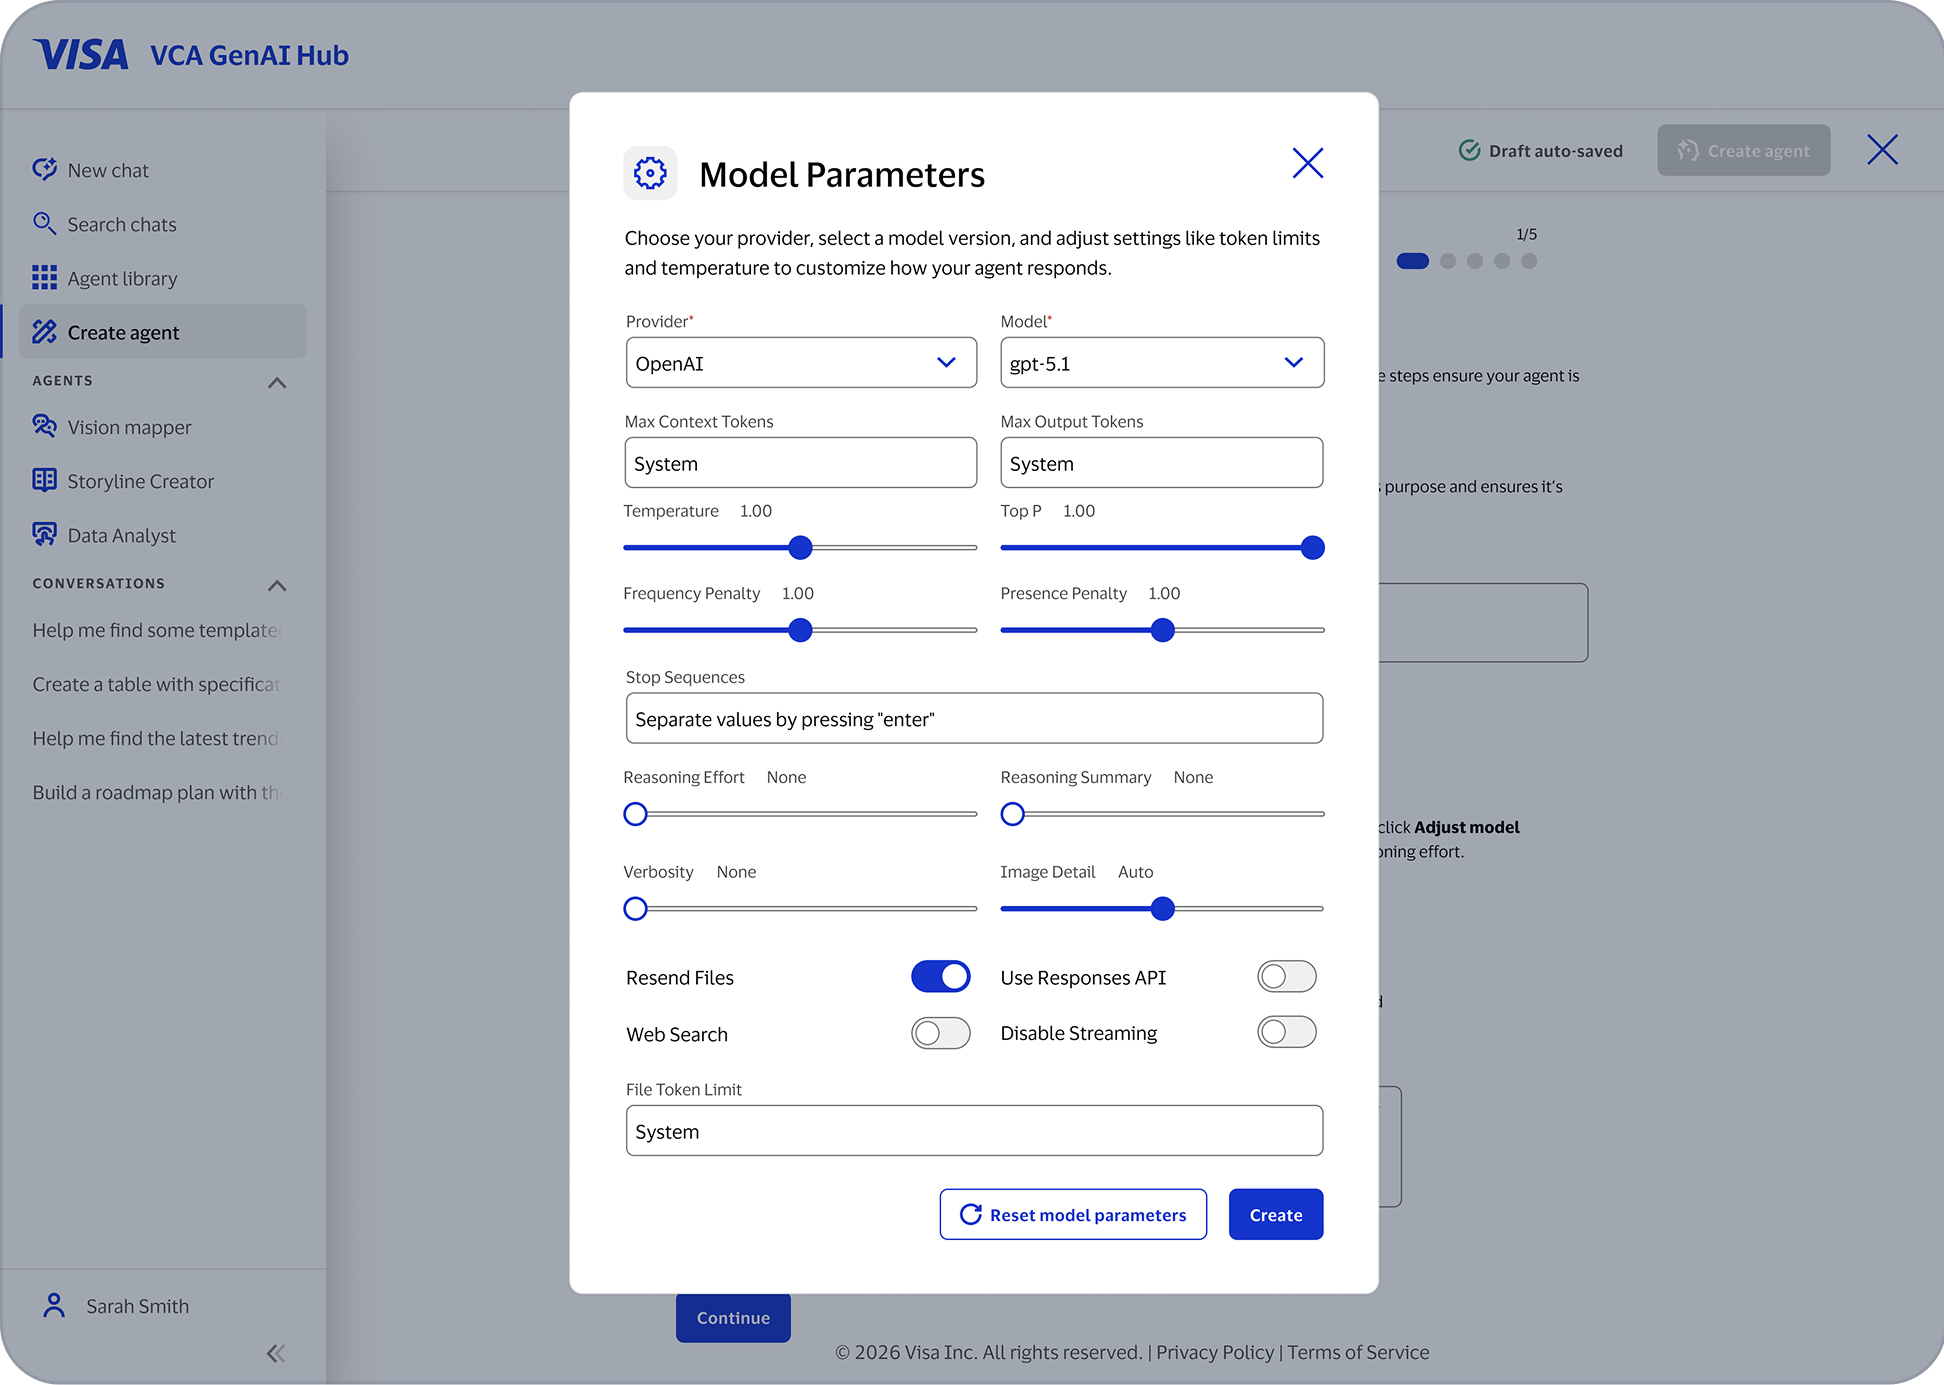Open the Model dropdown showing gpt-5.1
The image size is (1944, 1385).
click(1162, 362)
